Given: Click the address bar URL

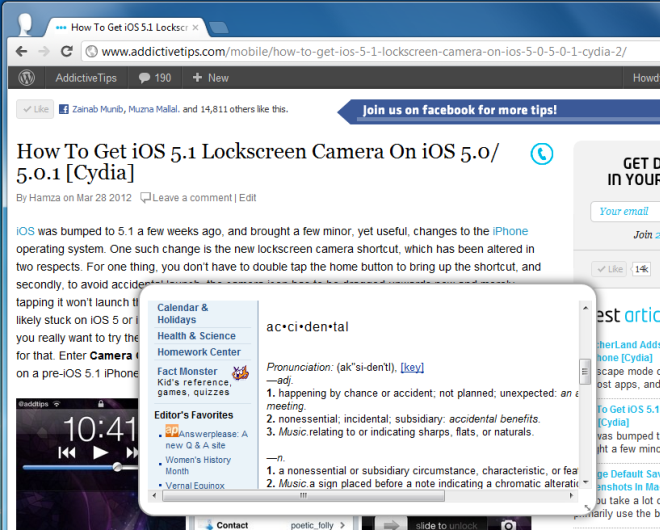Looking at the screenshot, I should [364, 51].
